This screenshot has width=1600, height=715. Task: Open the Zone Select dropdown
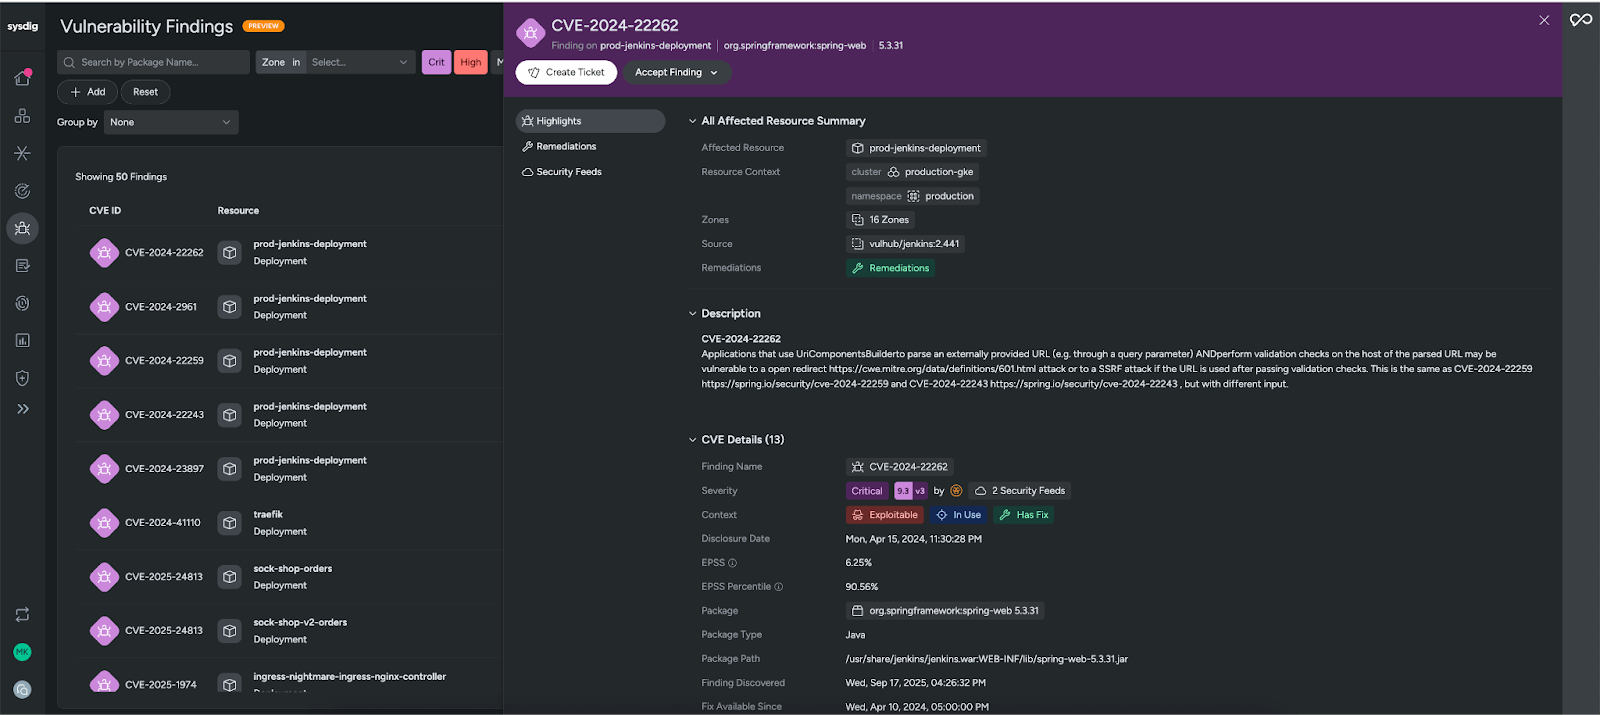pyautogui.click(x=360, y=62)
